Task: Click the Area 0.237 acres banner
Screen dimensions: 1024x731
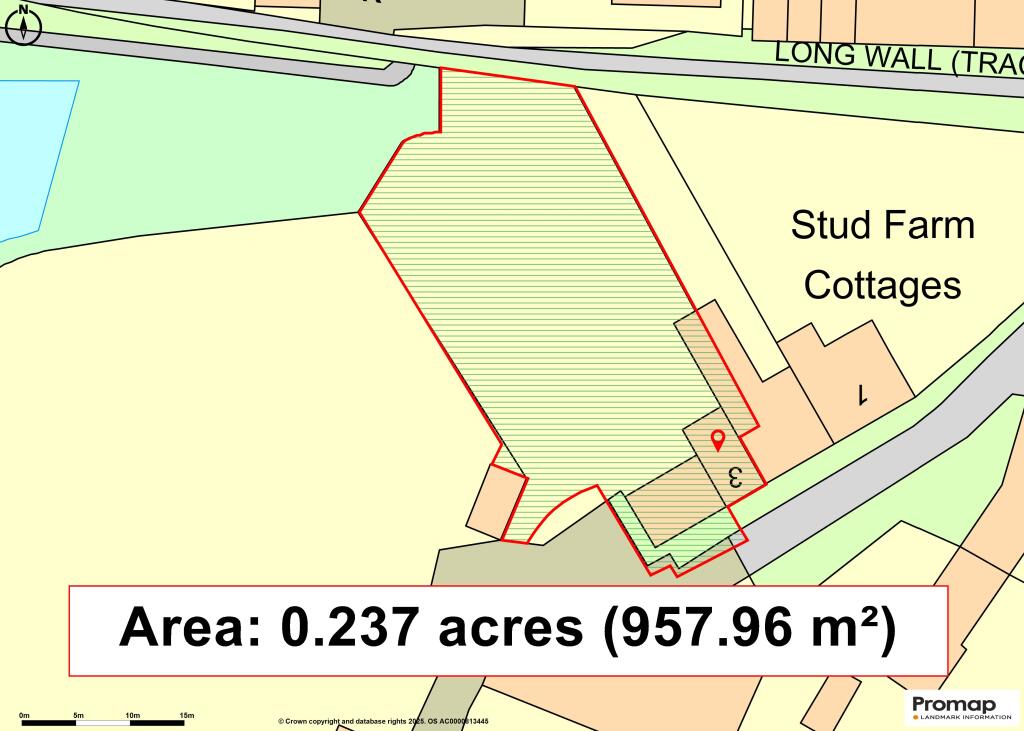Action: point(508,629)
